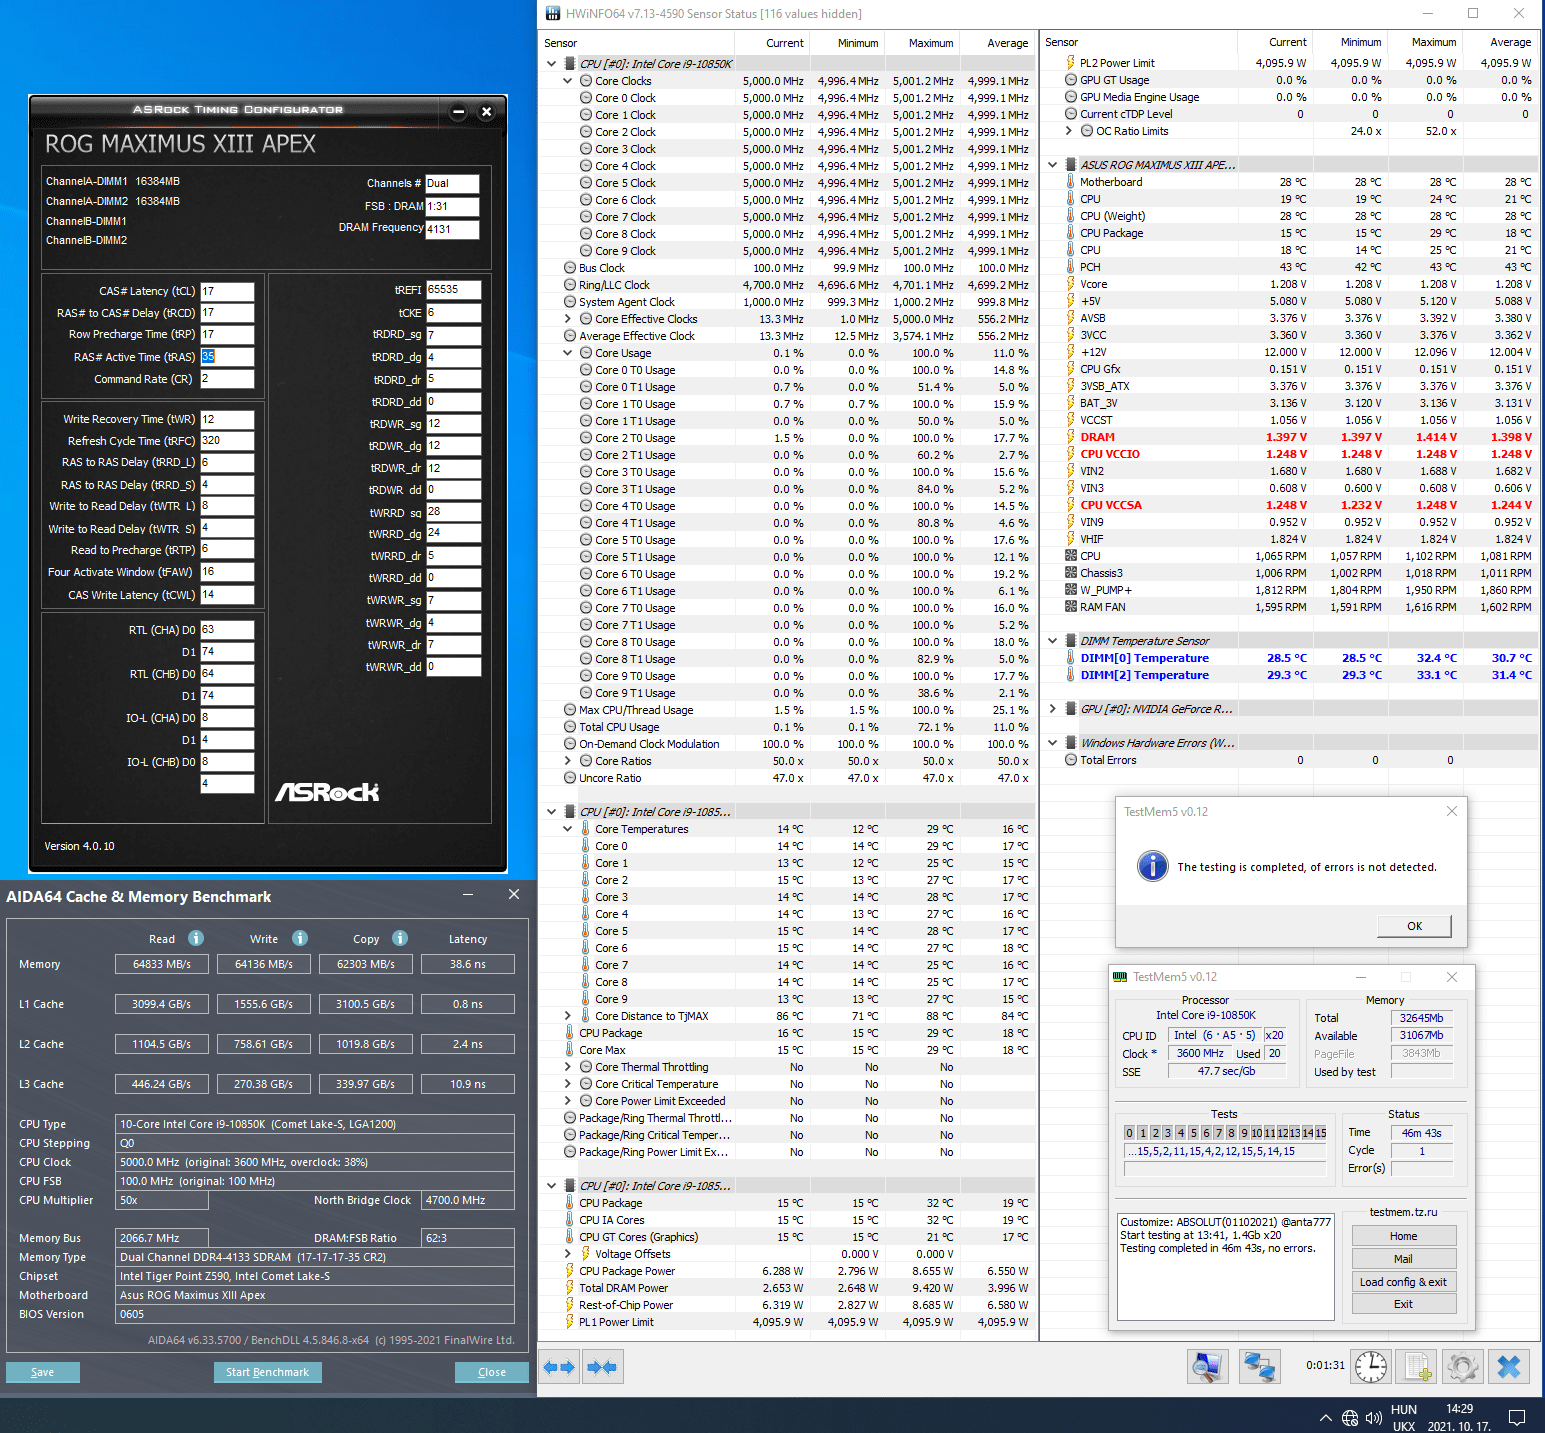Open HWiNFO sensor settings gear icon
This screenshot has width=1545, height=1433.
point(1463,1366)
